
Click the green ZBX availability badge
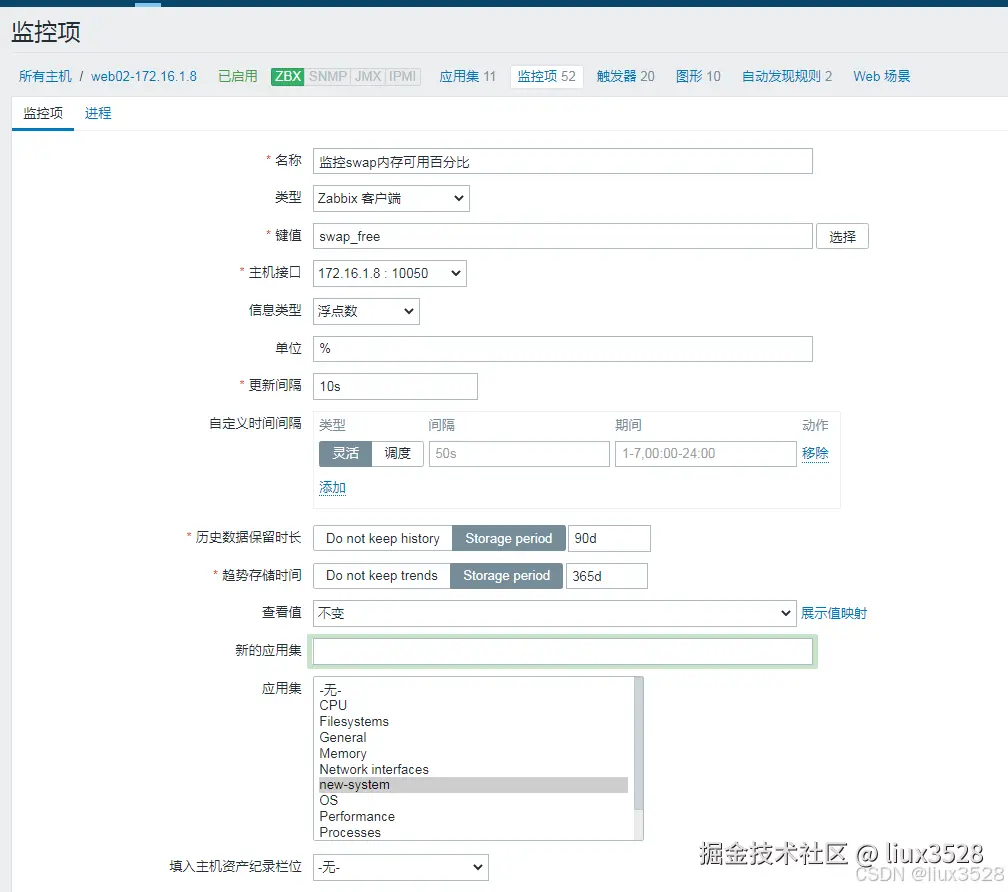(x=287, y=76)
